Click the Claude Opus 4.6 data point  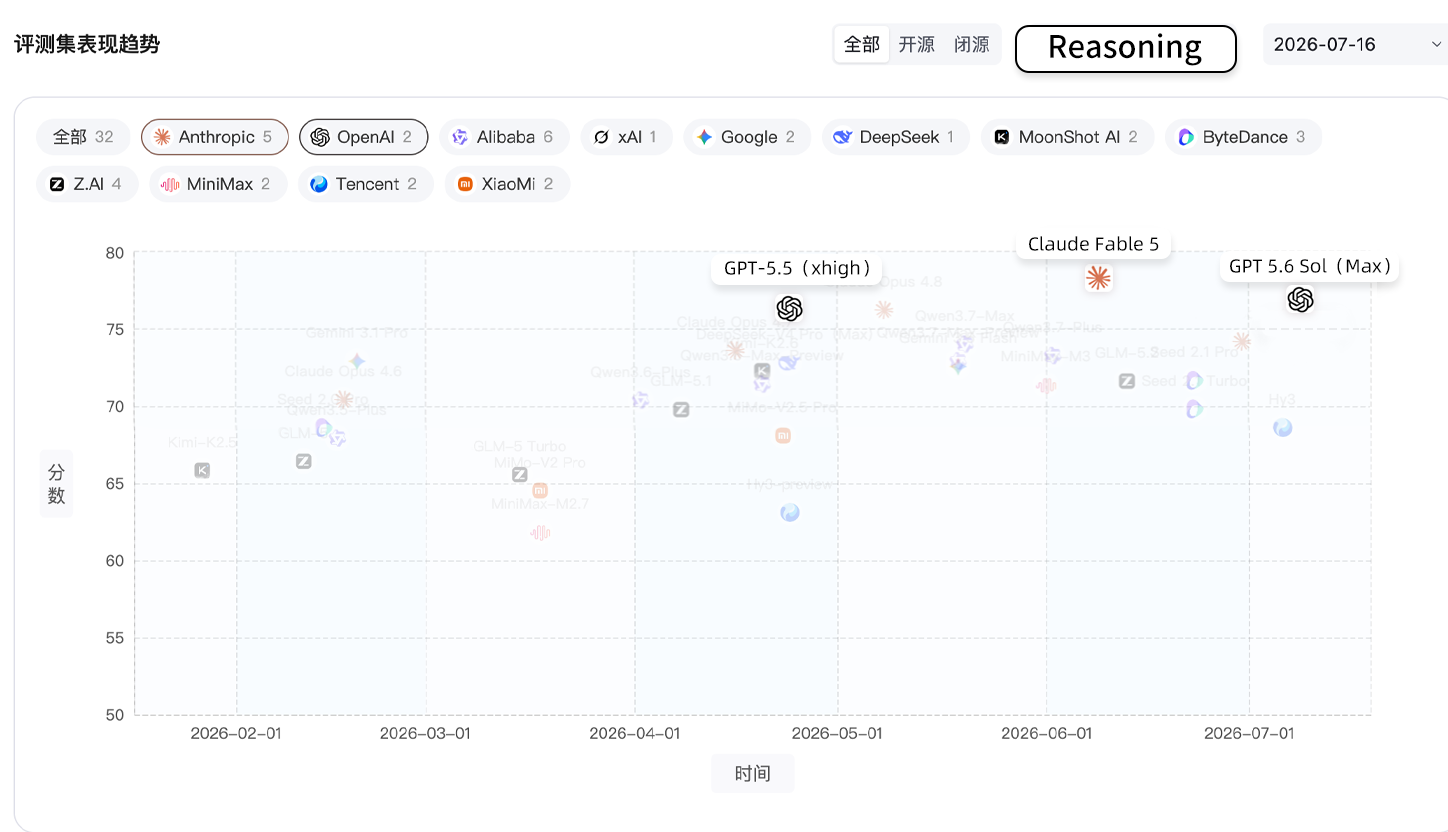pos(343,399)
